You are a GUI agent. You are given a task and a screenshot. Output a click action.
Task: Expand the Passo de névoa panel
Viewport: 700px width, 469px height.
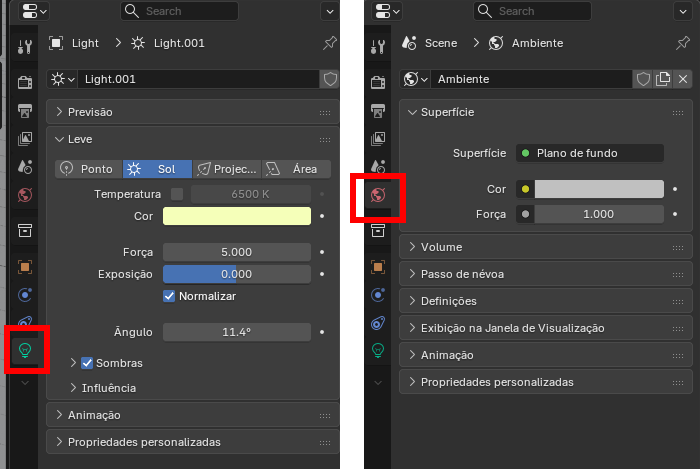(x=546, y=274)
